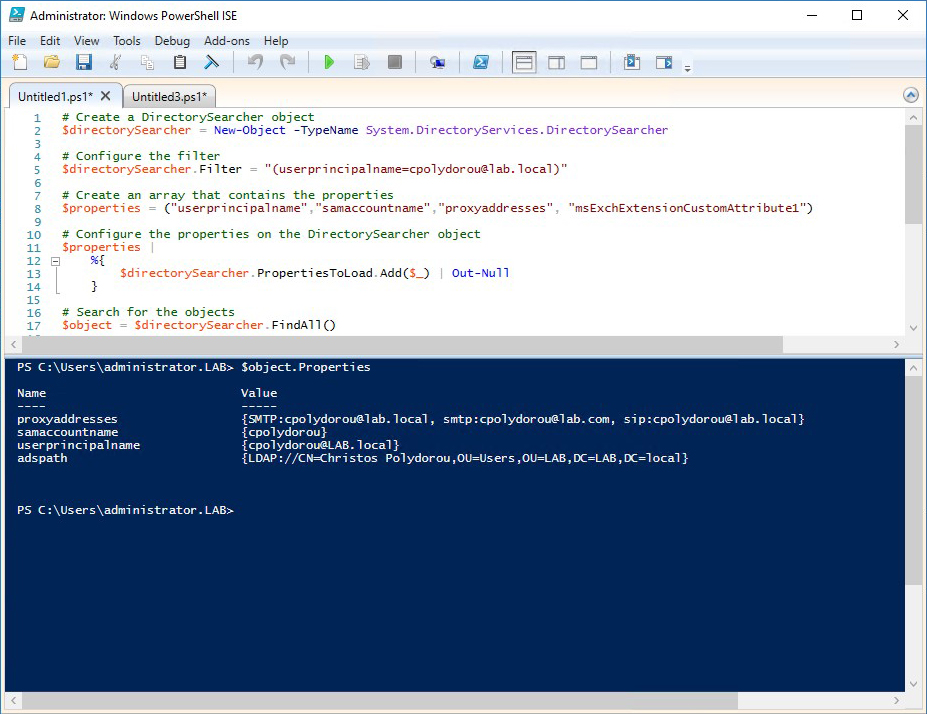Run selection toolbar icon
927x714 pixels.
(x=362, y=62)
